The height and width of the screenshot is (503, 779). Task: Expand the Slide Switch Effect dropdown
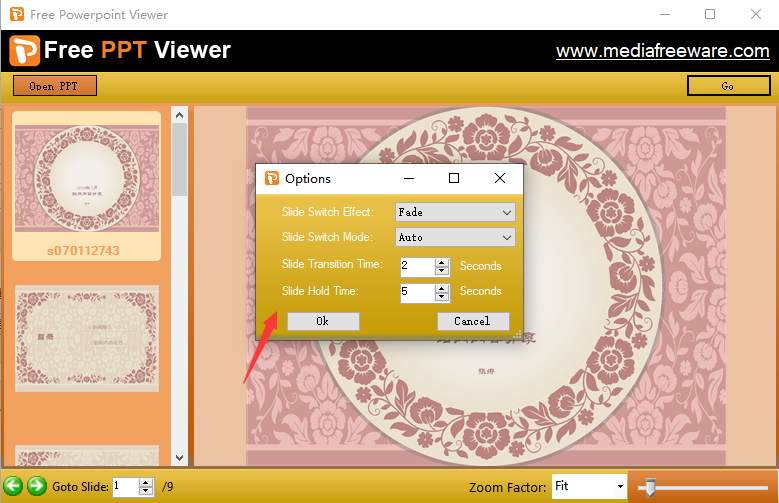[x=507, y=212]
